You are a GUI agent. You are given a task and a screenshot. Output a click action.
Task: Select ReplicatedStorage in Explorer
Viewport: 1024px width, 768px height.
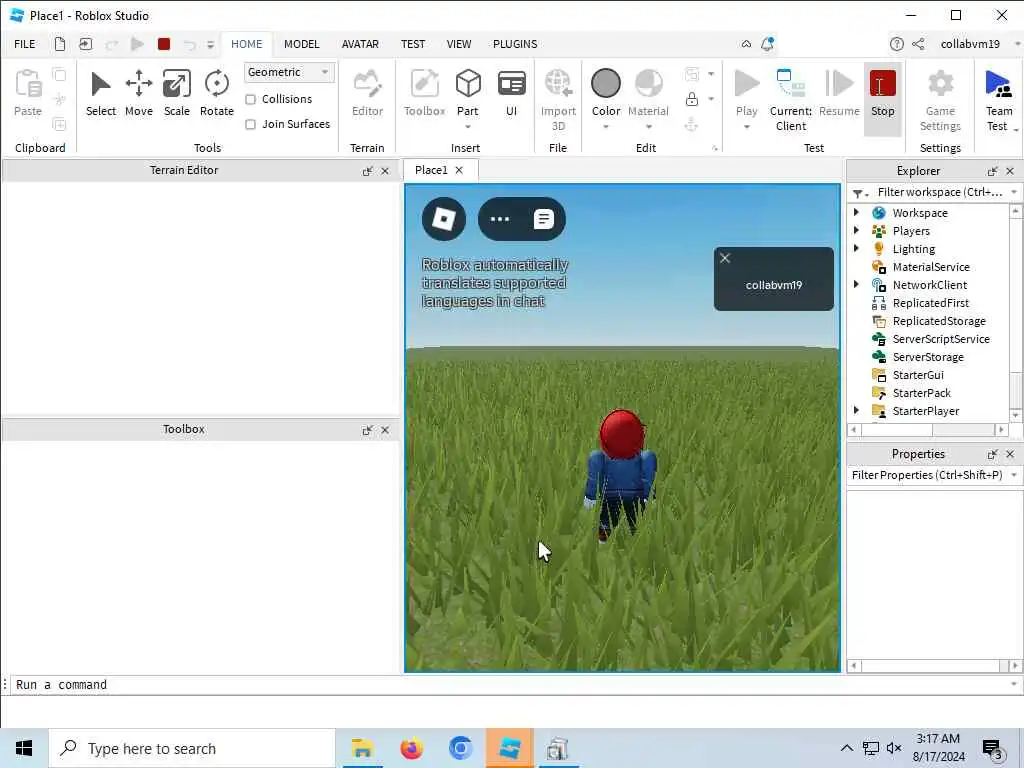(939, 321)
